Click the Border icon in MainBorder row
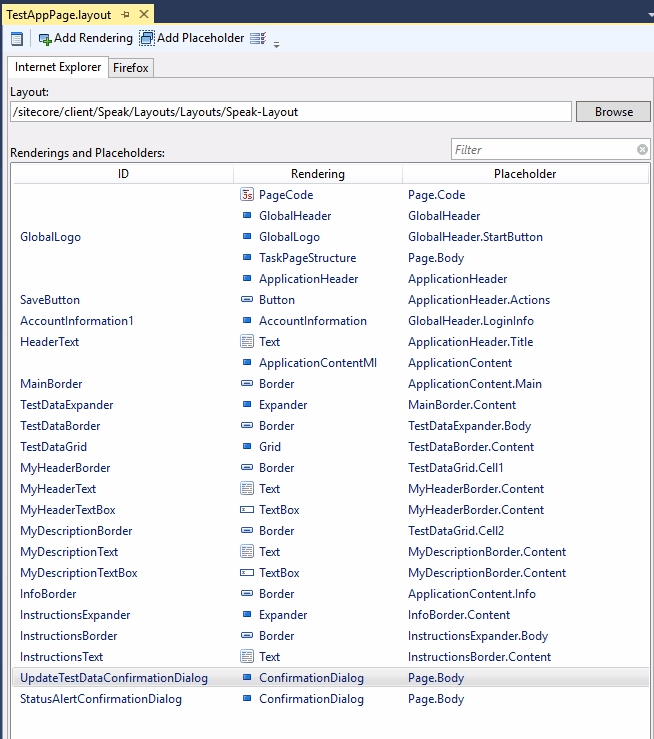This screenshot has width=654, height=739. 247,383
